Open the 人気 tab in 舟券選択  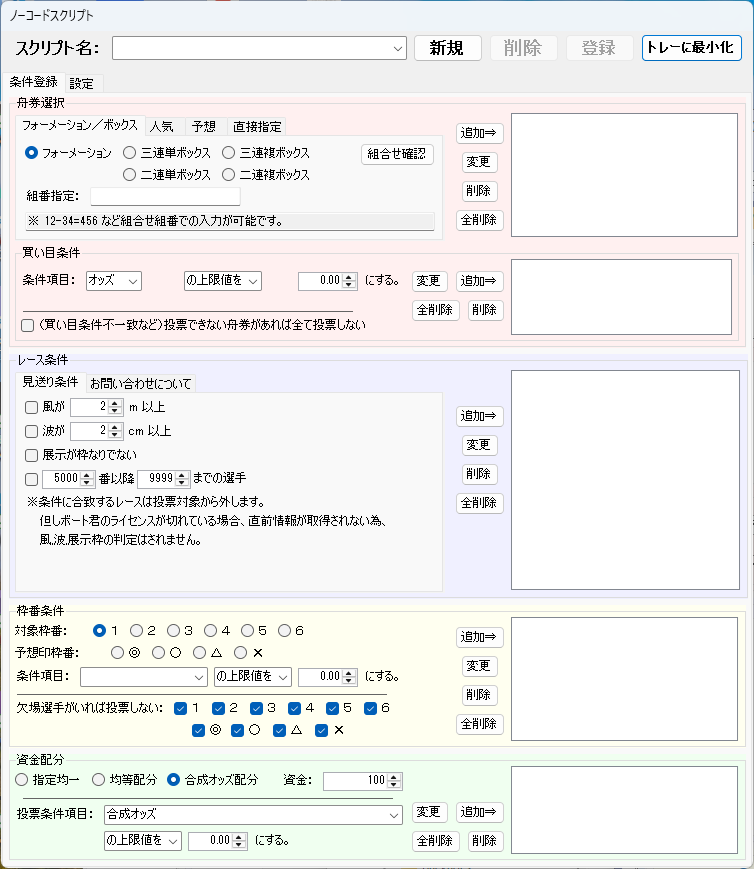pos(162,126)
